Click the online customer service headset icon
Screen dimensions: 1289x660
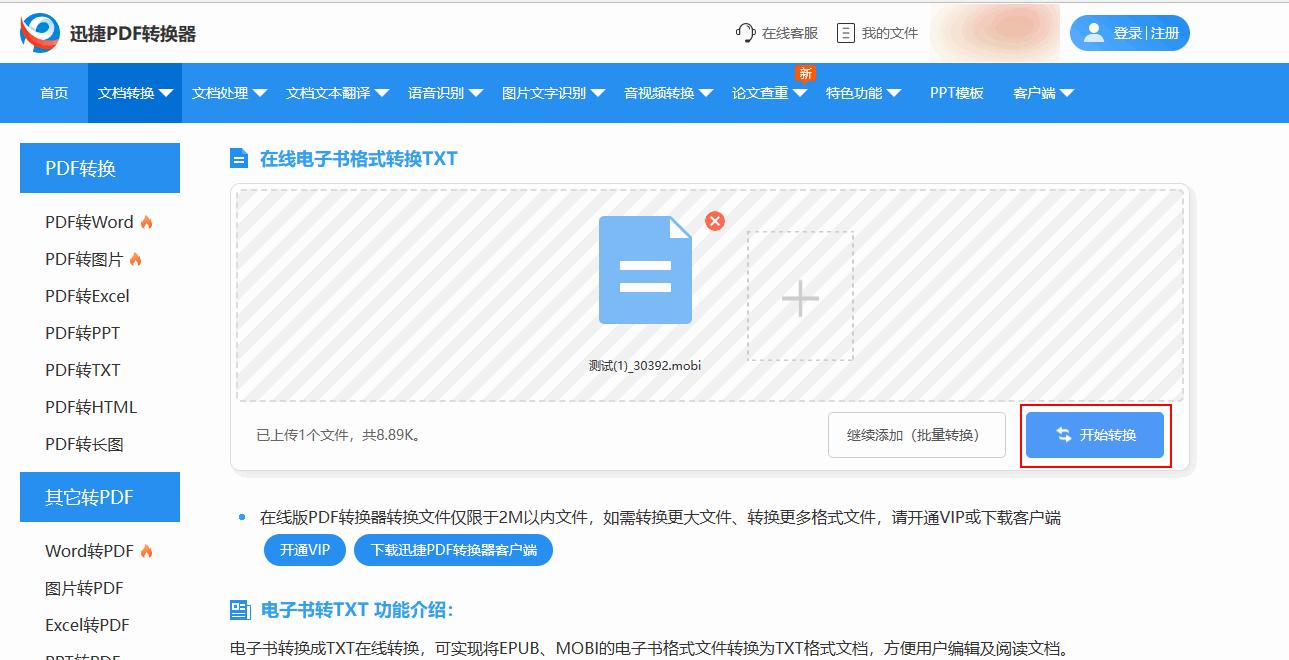(746, 33)
